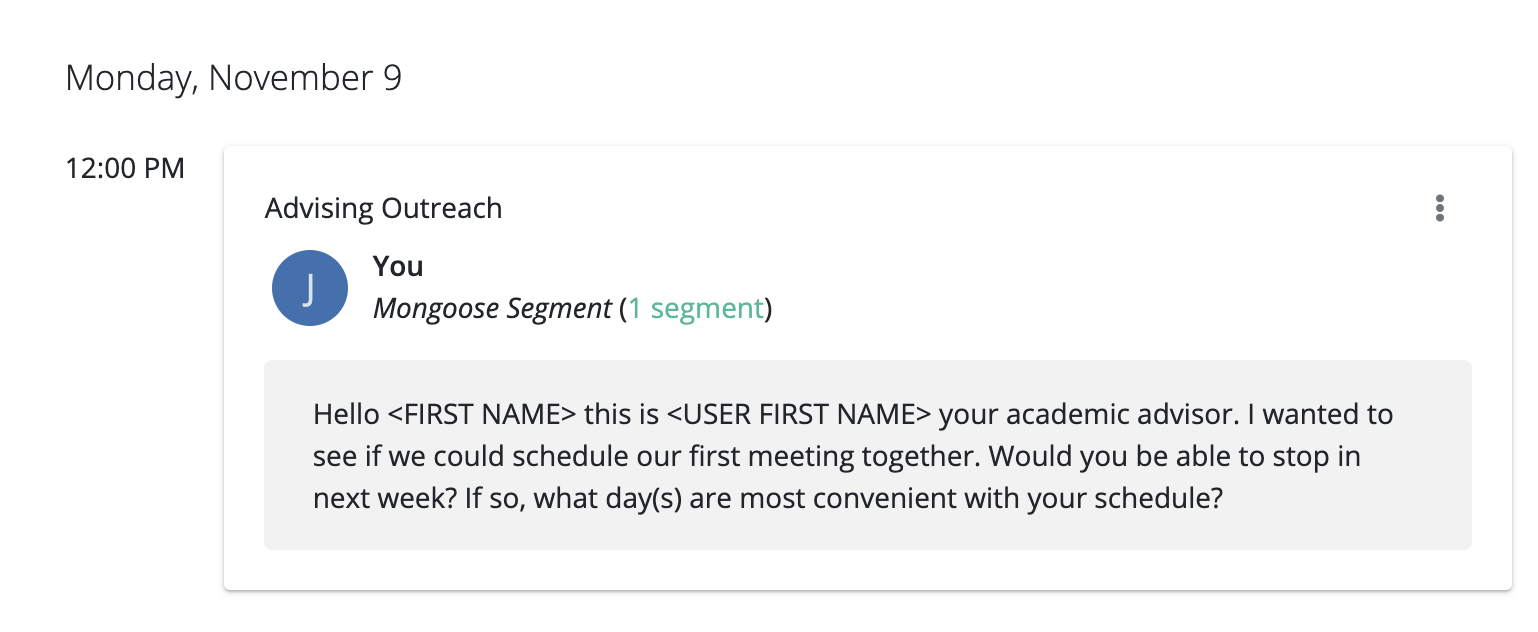The height and width of the screenshot is (632, 1538).
Task: Click the blue J avatar circle
Action: (310, 288)
